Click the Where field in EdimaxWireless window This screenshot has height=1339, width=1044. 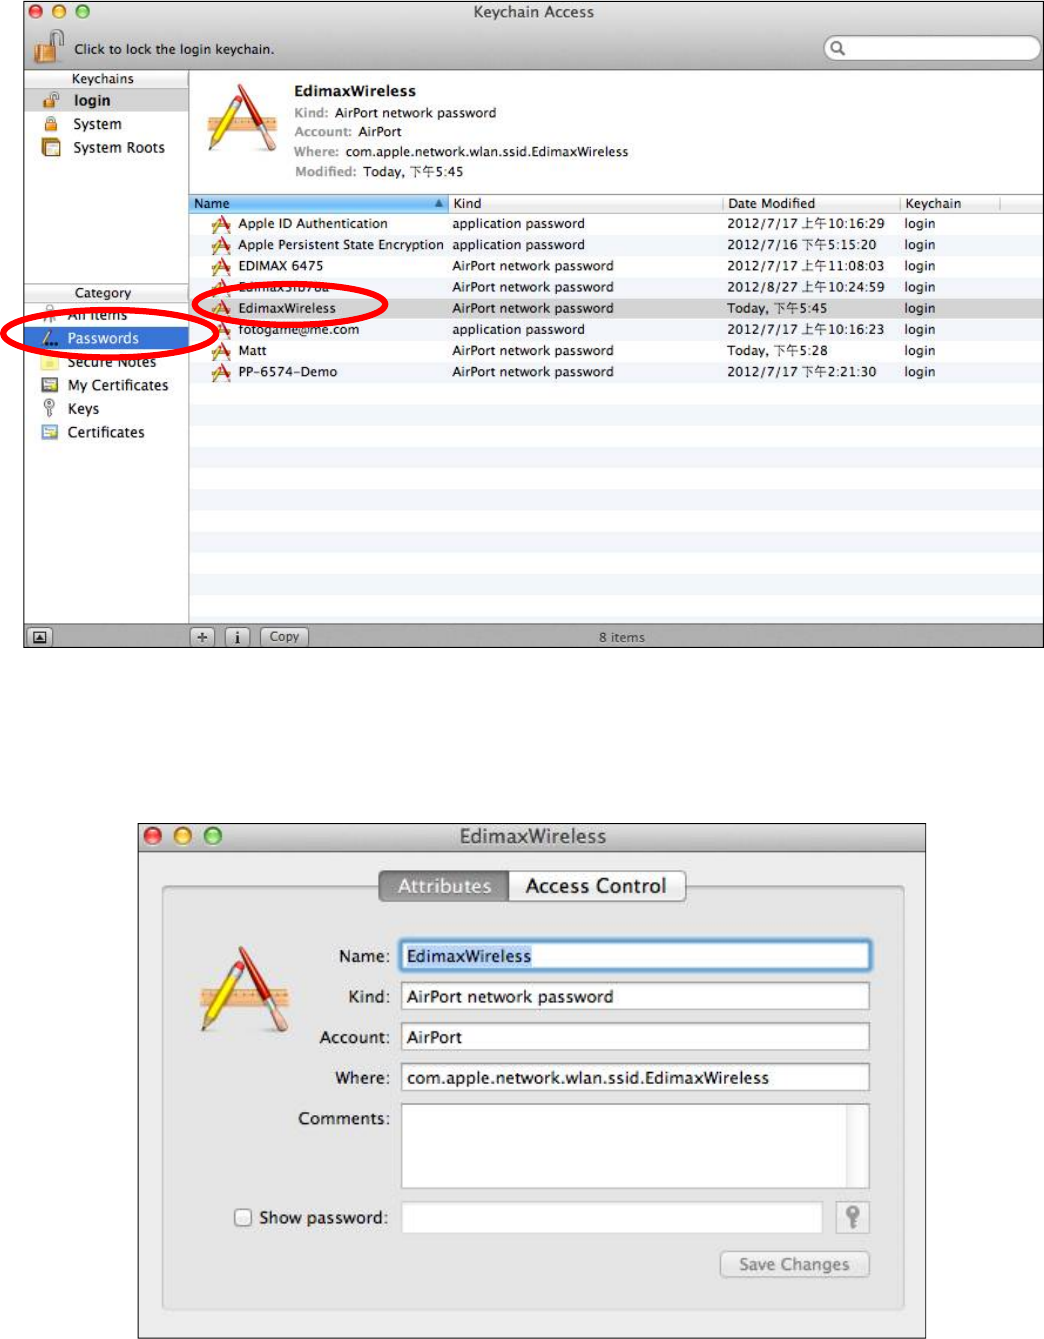(636, 1078)
